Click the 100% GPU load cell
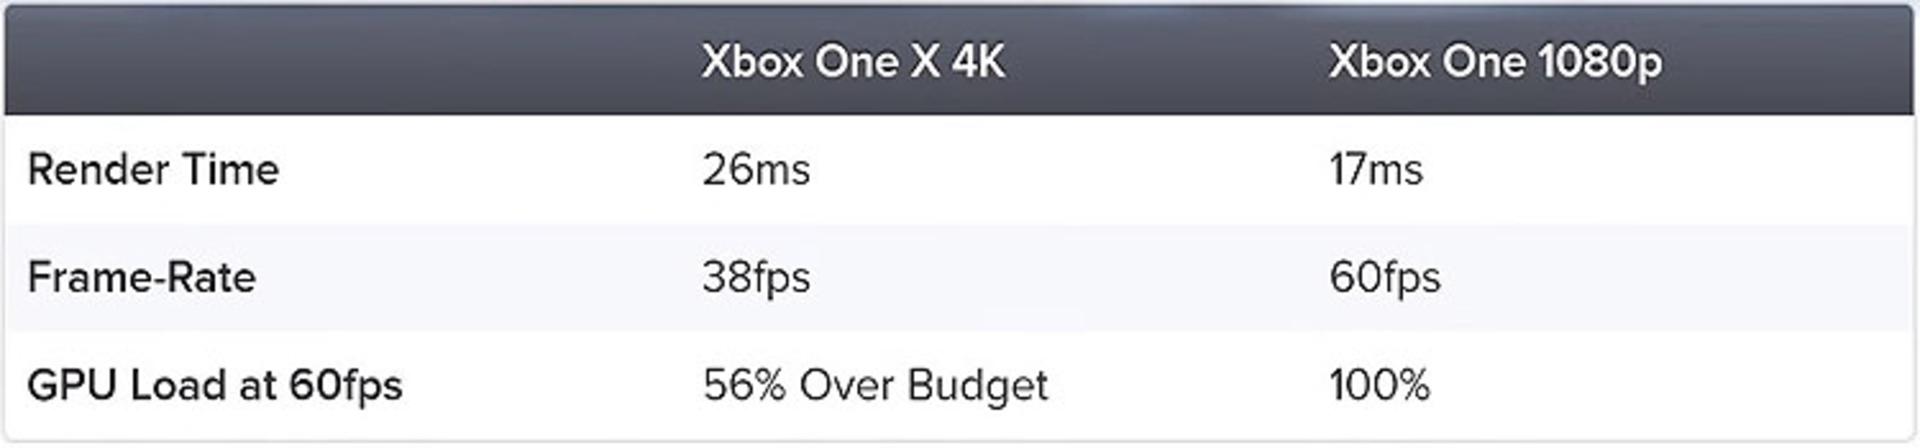The image size is (1920, 448). 1380,385
